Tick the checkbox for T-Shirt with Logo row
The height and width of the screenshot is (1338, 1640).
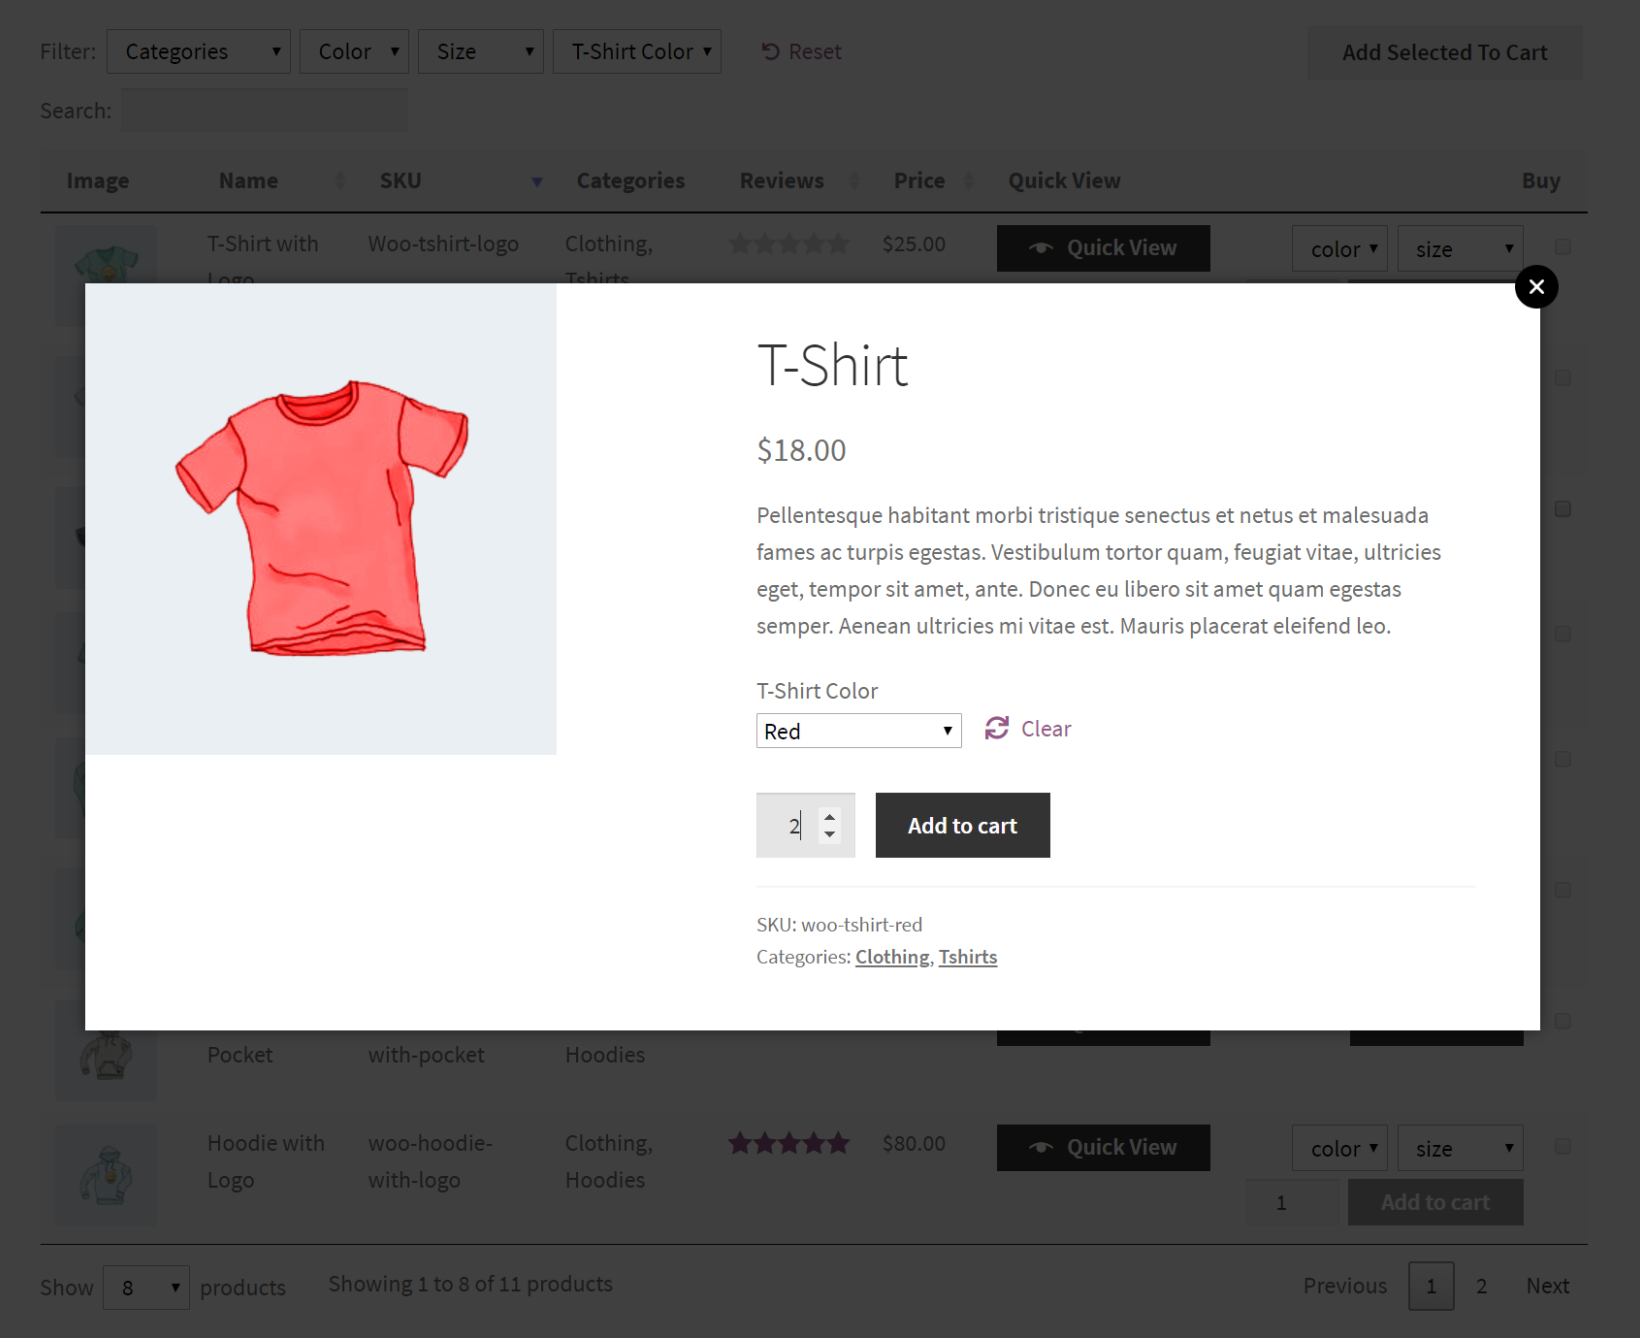(1563, 247)
